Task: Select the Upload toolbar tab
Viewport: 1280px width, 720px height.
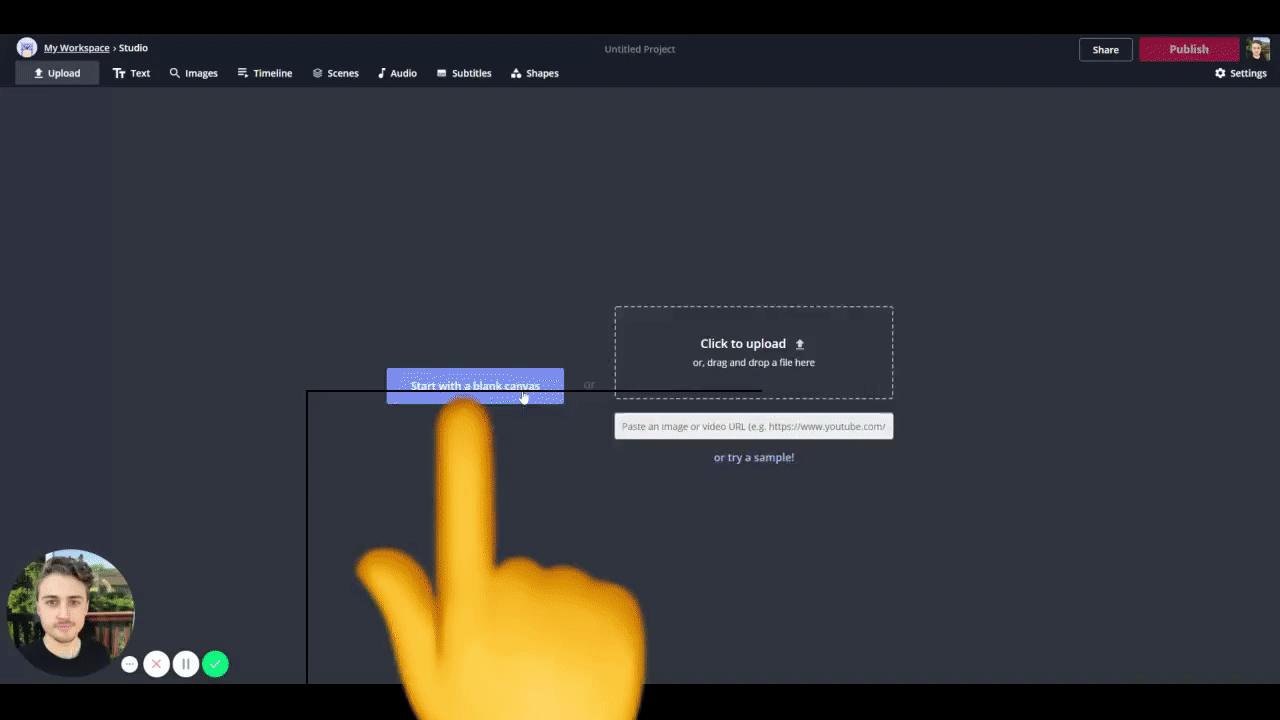Action: (57, 73)
